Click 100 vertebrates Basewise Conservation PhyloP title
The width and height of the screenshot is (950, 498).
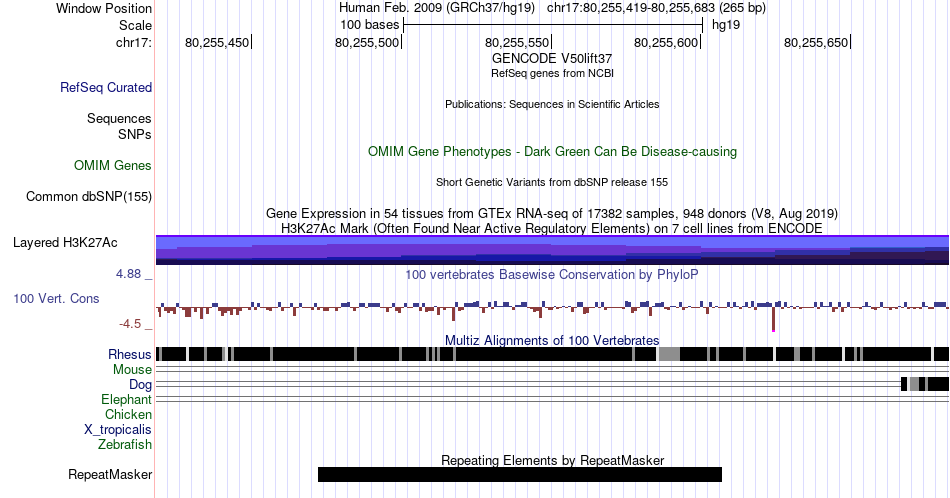[x=552, y=274]
